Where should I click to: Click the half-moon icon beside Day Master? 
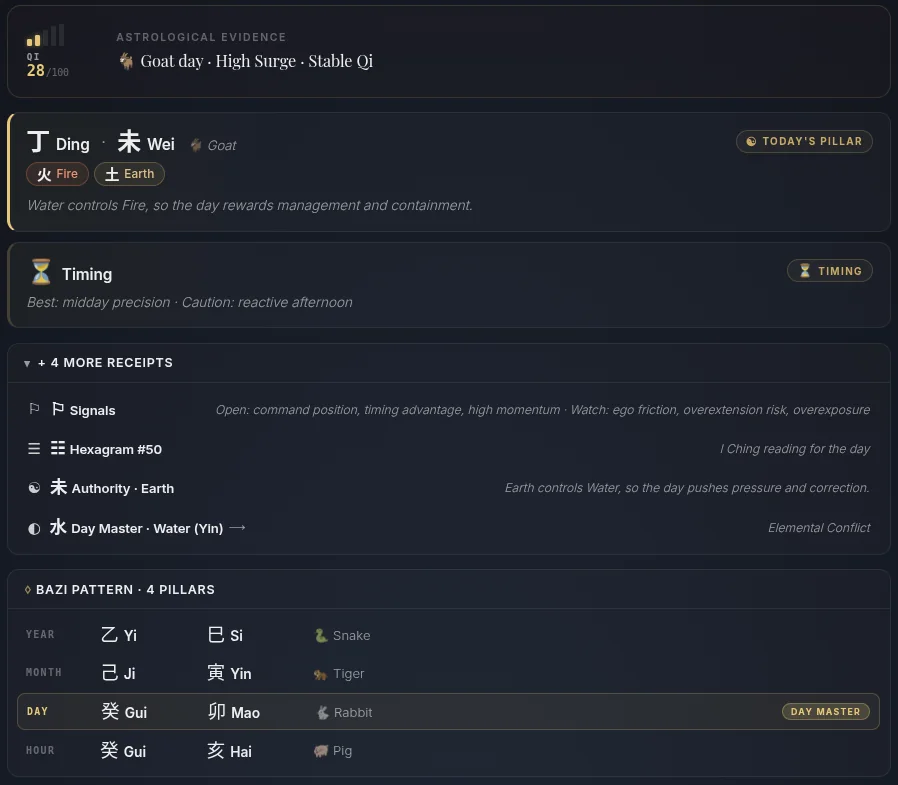(34, 528)
